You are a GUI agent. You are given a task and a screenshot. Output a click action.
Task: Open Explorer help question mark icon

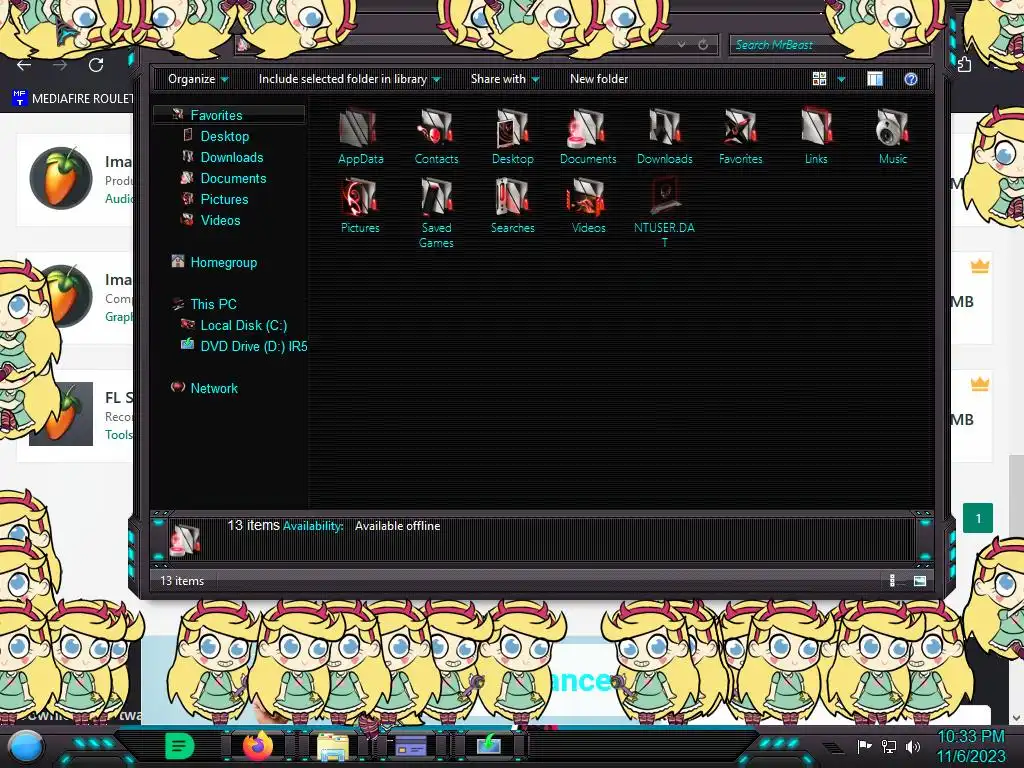click(911, 79)
